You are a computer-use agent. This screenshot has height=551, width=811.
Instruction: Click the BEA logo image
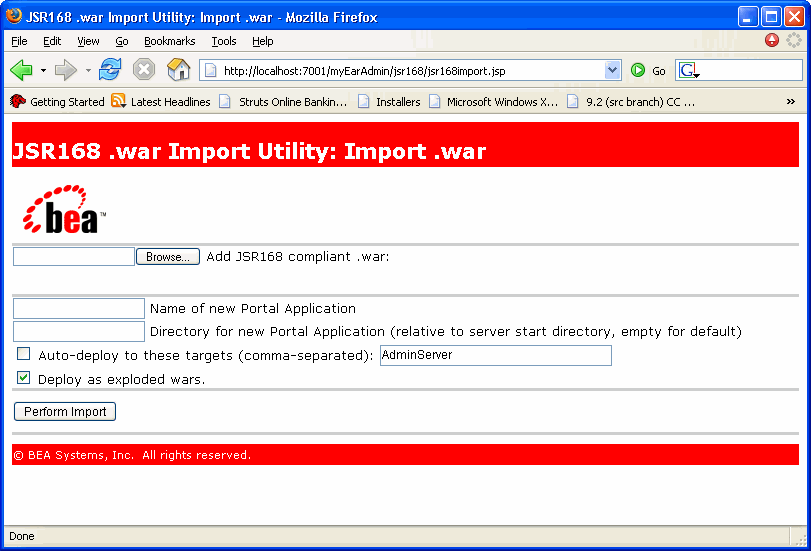pos(64,209)
